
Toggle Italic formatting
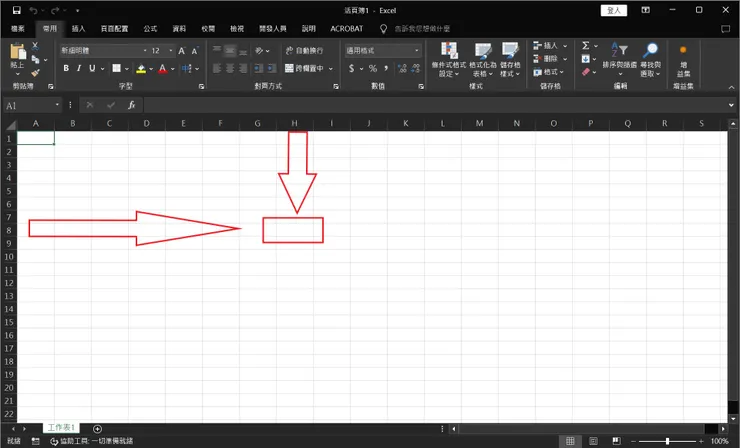point(79,68)
